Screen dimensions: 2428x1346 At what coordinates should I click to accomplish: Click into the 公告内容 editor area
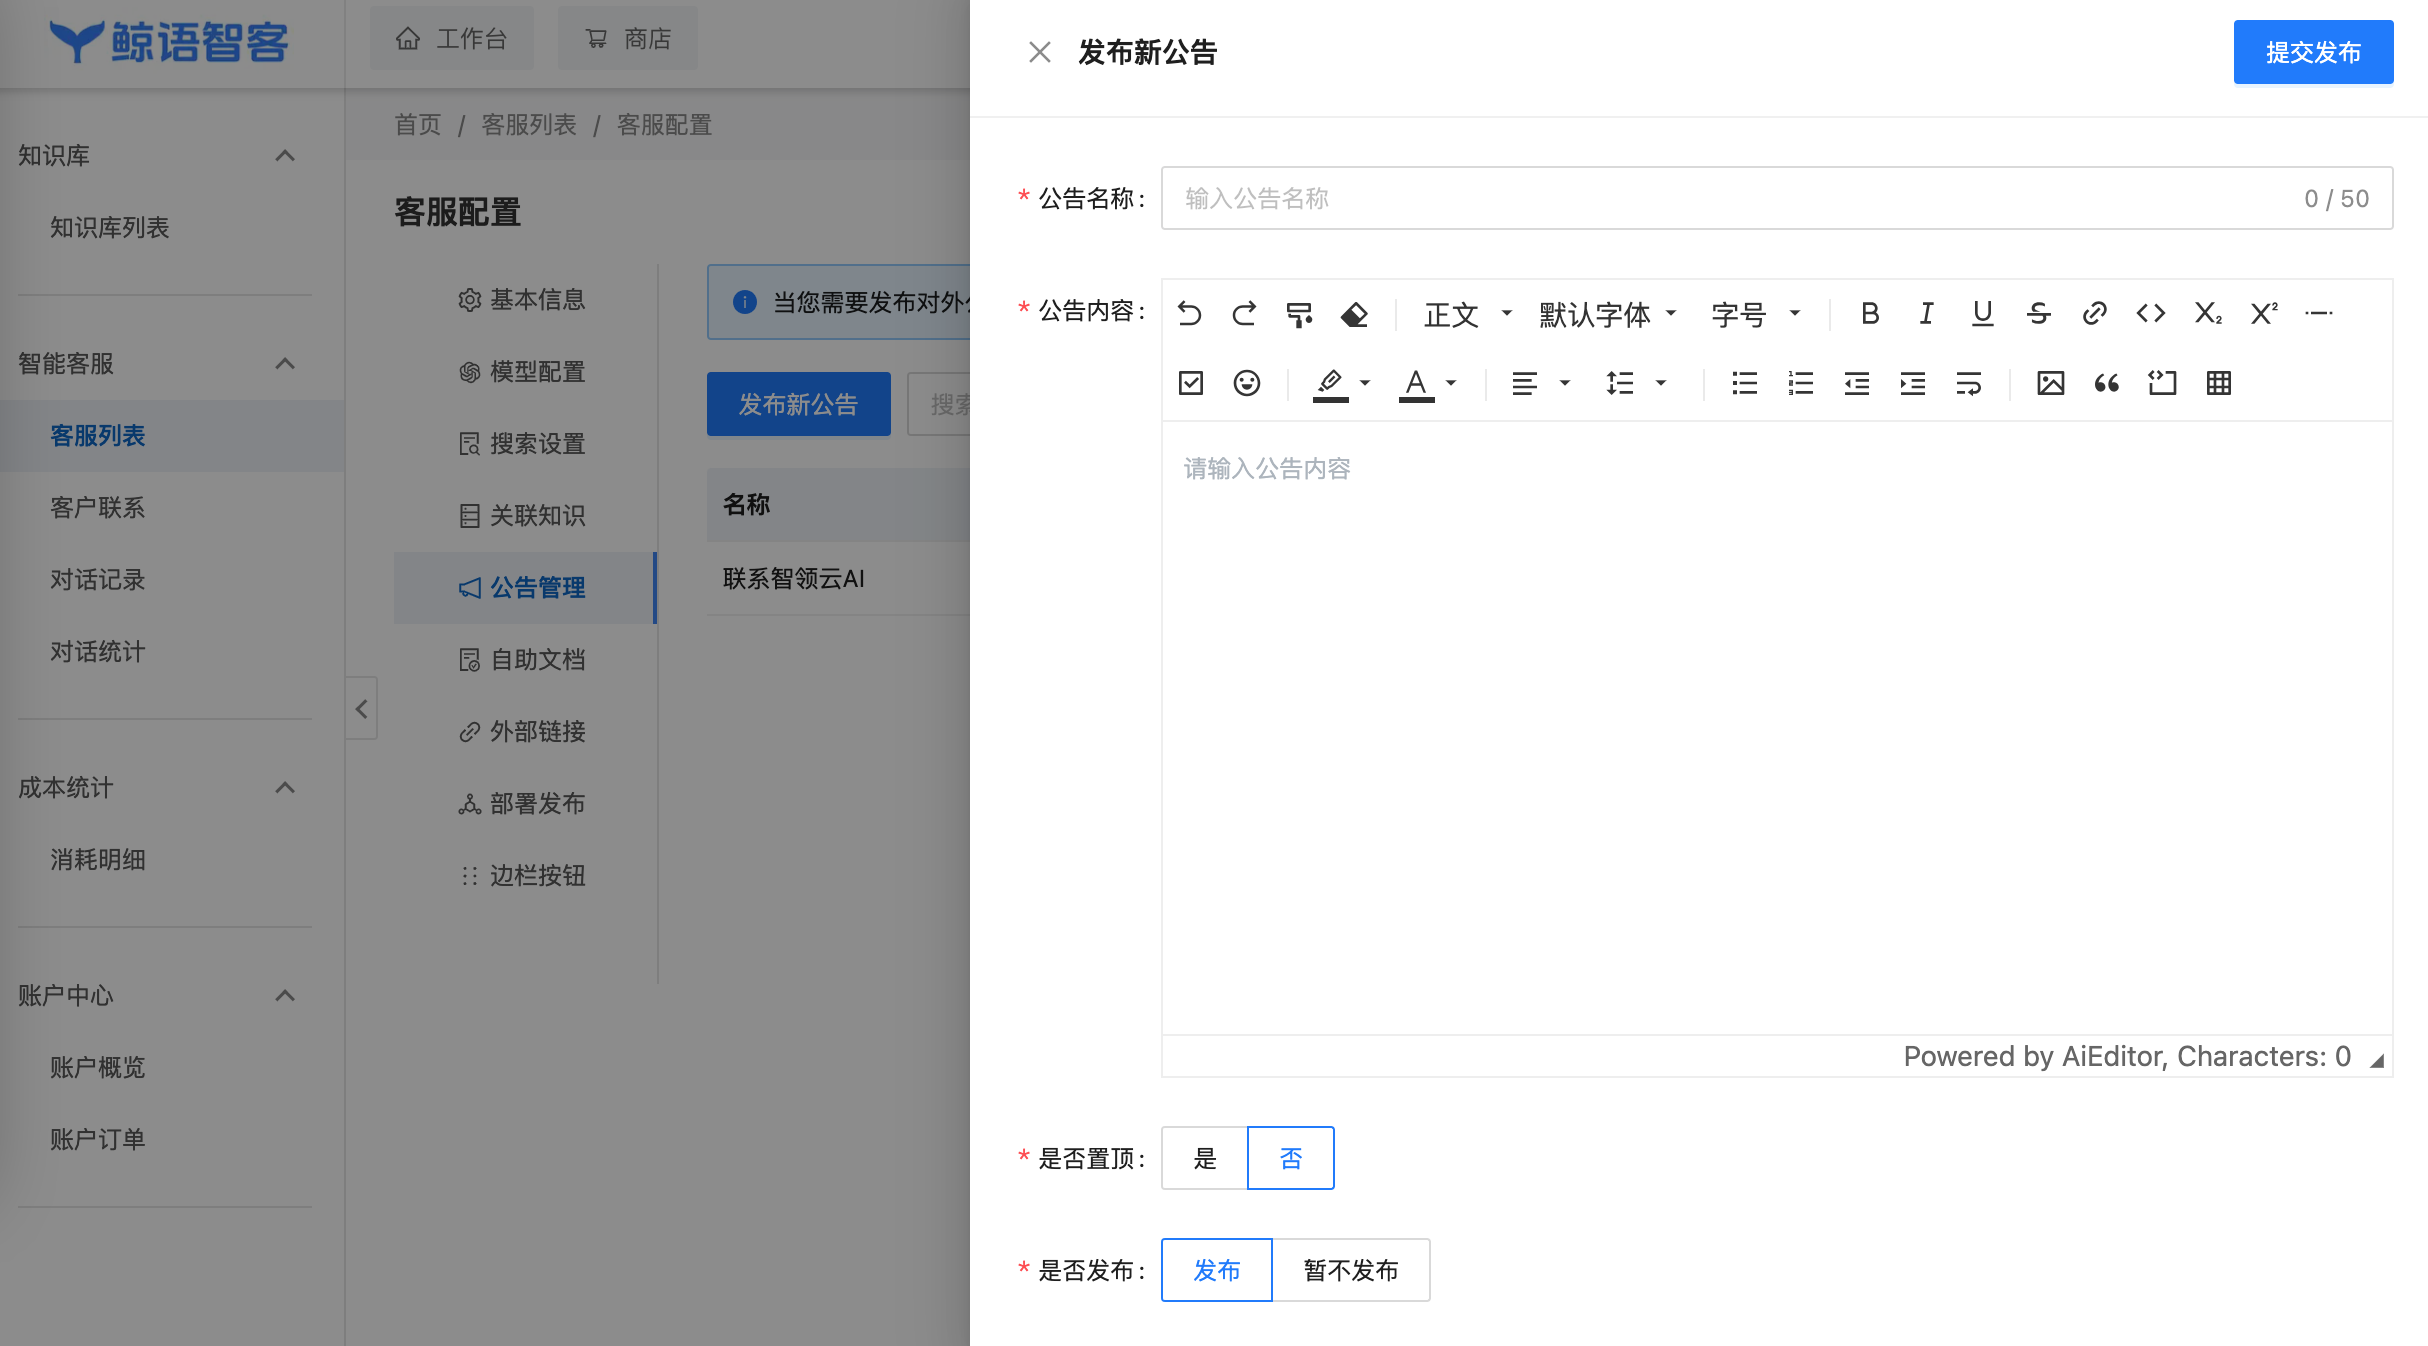[1777, 728]
